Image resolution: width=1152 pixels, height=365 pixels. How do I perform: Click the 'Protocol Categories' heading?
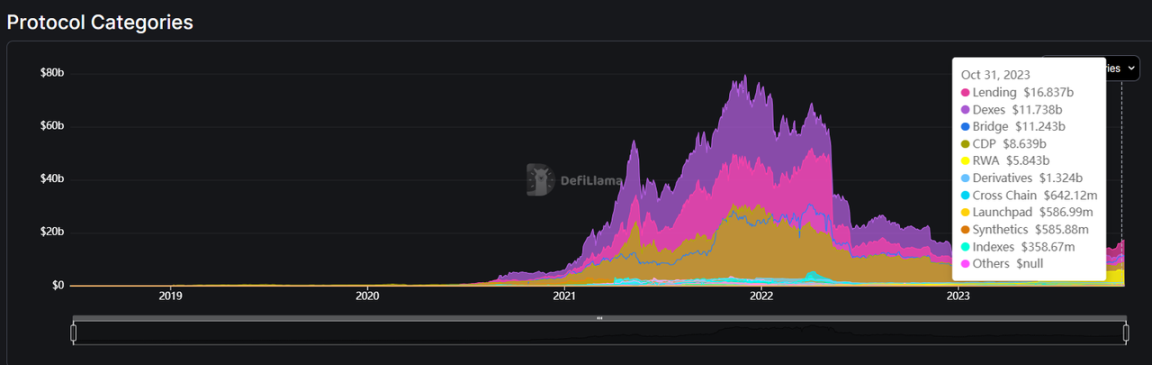[100, 23]
